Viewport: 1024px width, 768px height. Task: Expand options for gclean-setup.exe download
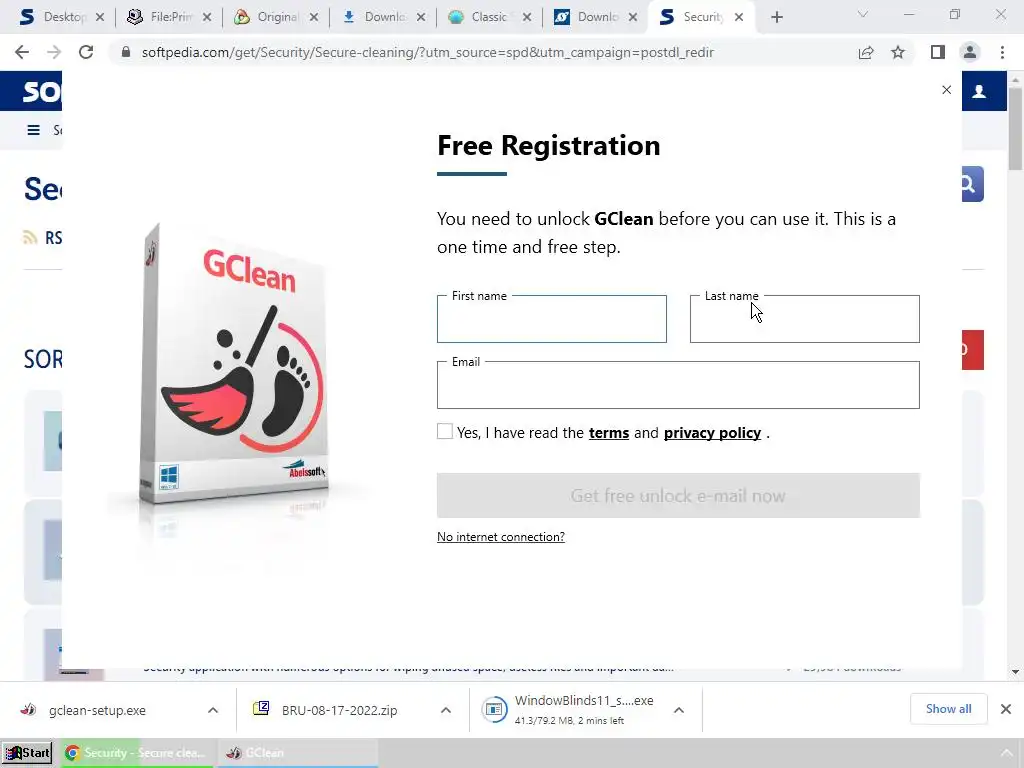(x=213, y=710)
